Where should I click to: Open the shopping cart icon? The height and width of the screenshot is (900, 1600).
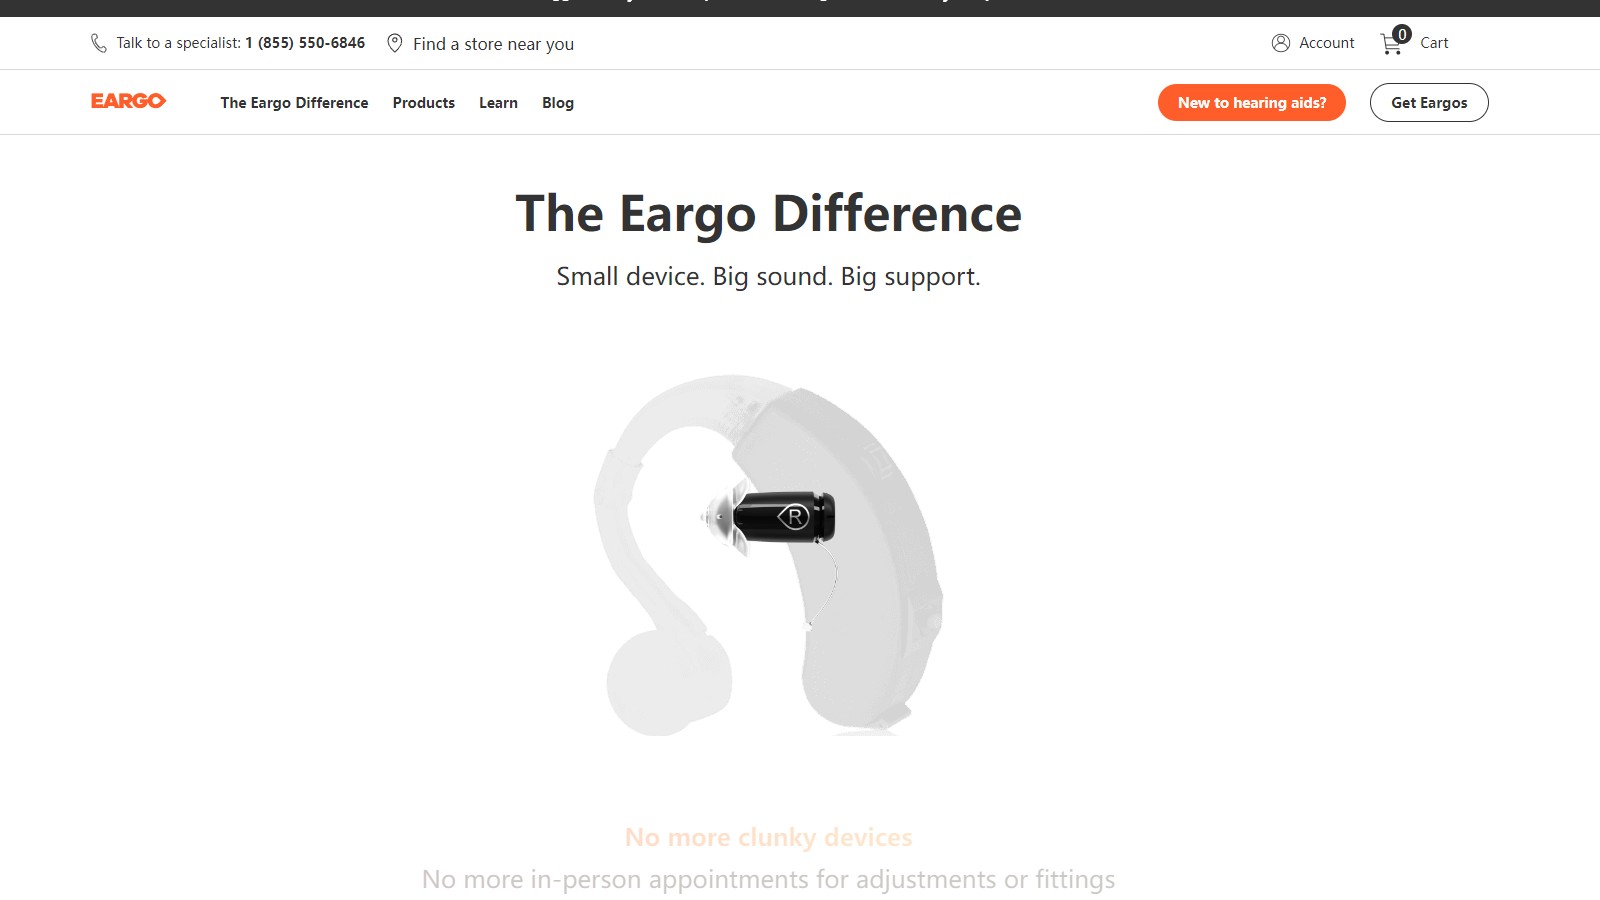point(1391,45)
